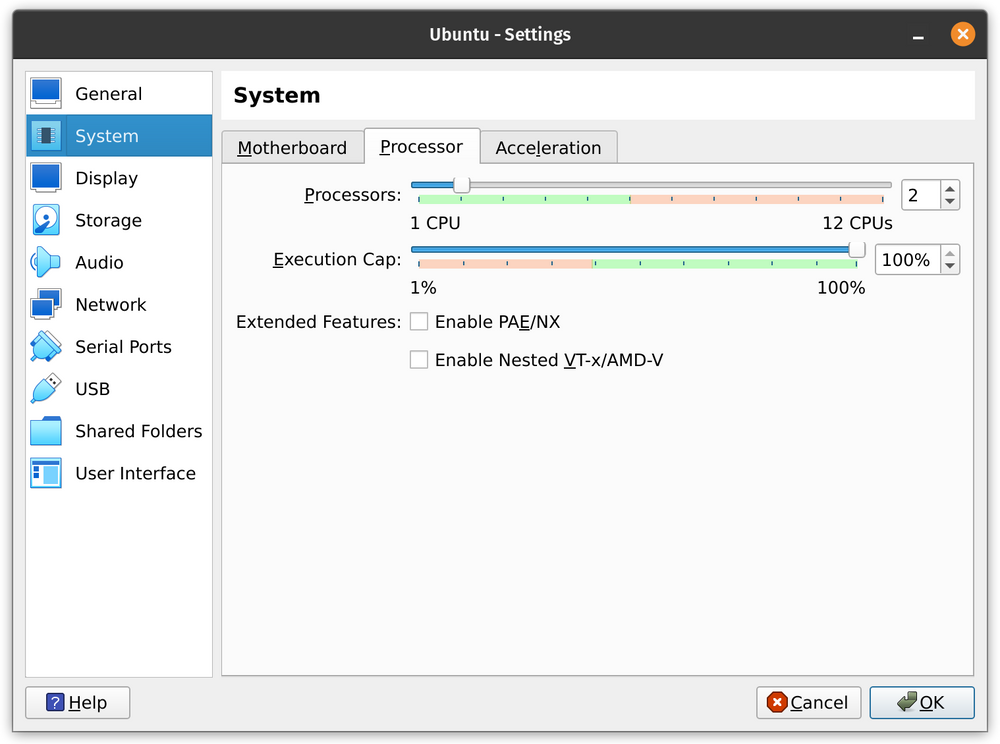Click the User Interface settings icon
The width and height of the screenshot is (1000, 744).
[x=46, y=473]
